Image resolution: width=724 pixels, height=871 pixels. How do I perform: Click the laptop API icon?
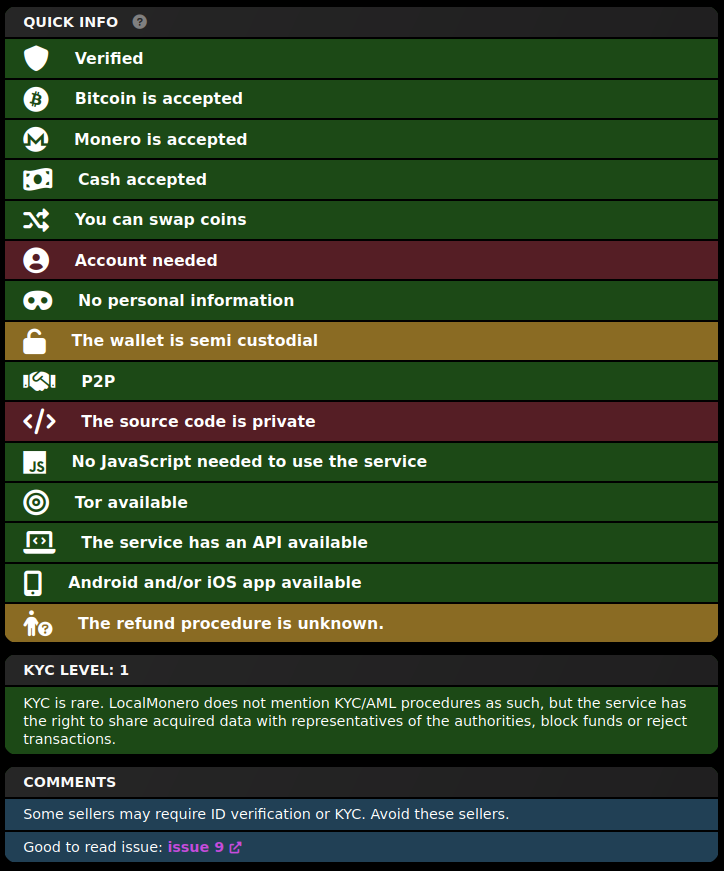pos(39,543)
